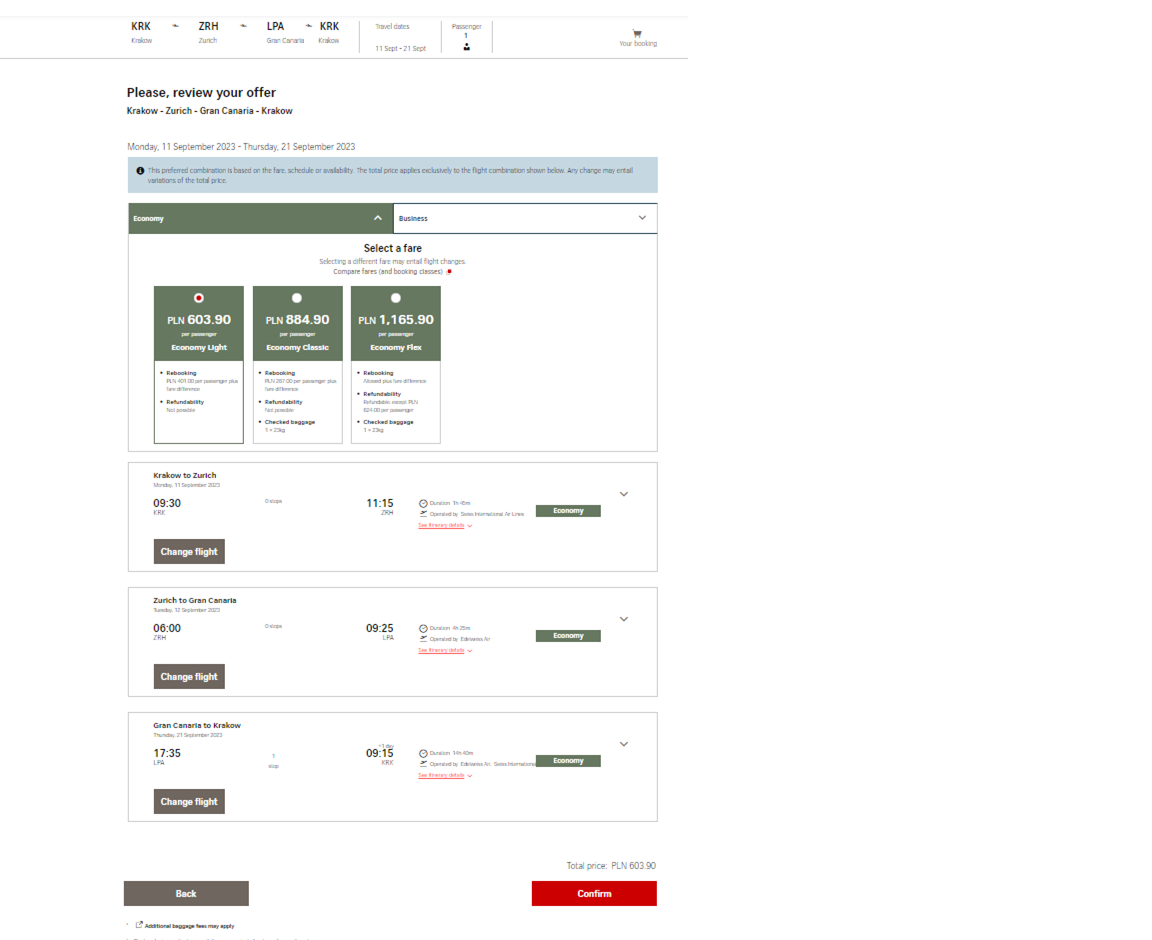Image resolution: width=1152 pixels, height=940 pixels.
Task: Collapse the Economy cabin section
Action: [x=378, y=218]
